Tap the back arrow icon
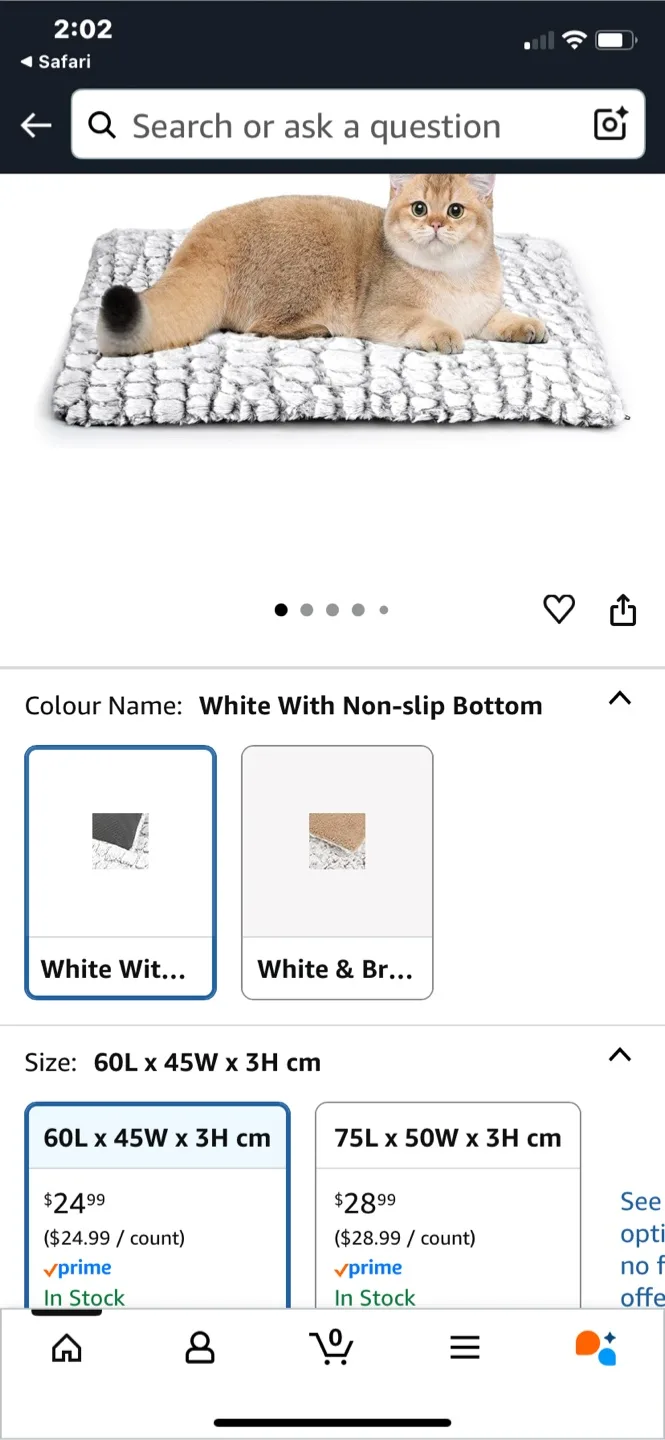Image resolution: width=665 pixels, height=1440 pixels. point(36,125)
